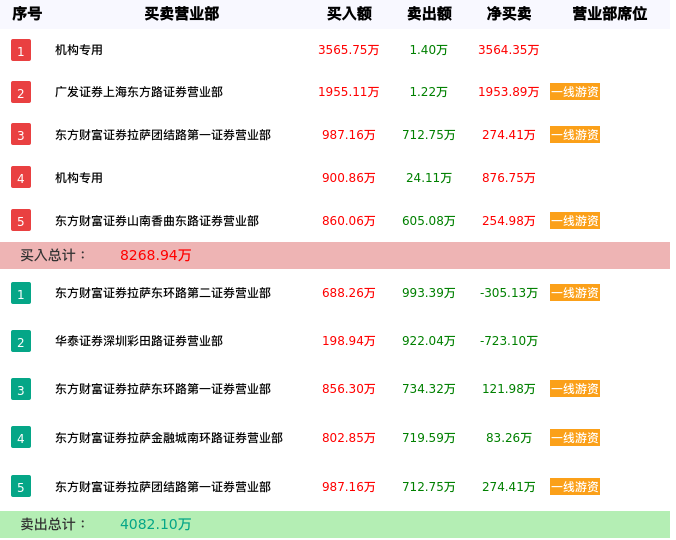Open 东方财富证券山南香曲东路证券营业部 link
This screenshot has width=676, height=540.
click(157, 221)
